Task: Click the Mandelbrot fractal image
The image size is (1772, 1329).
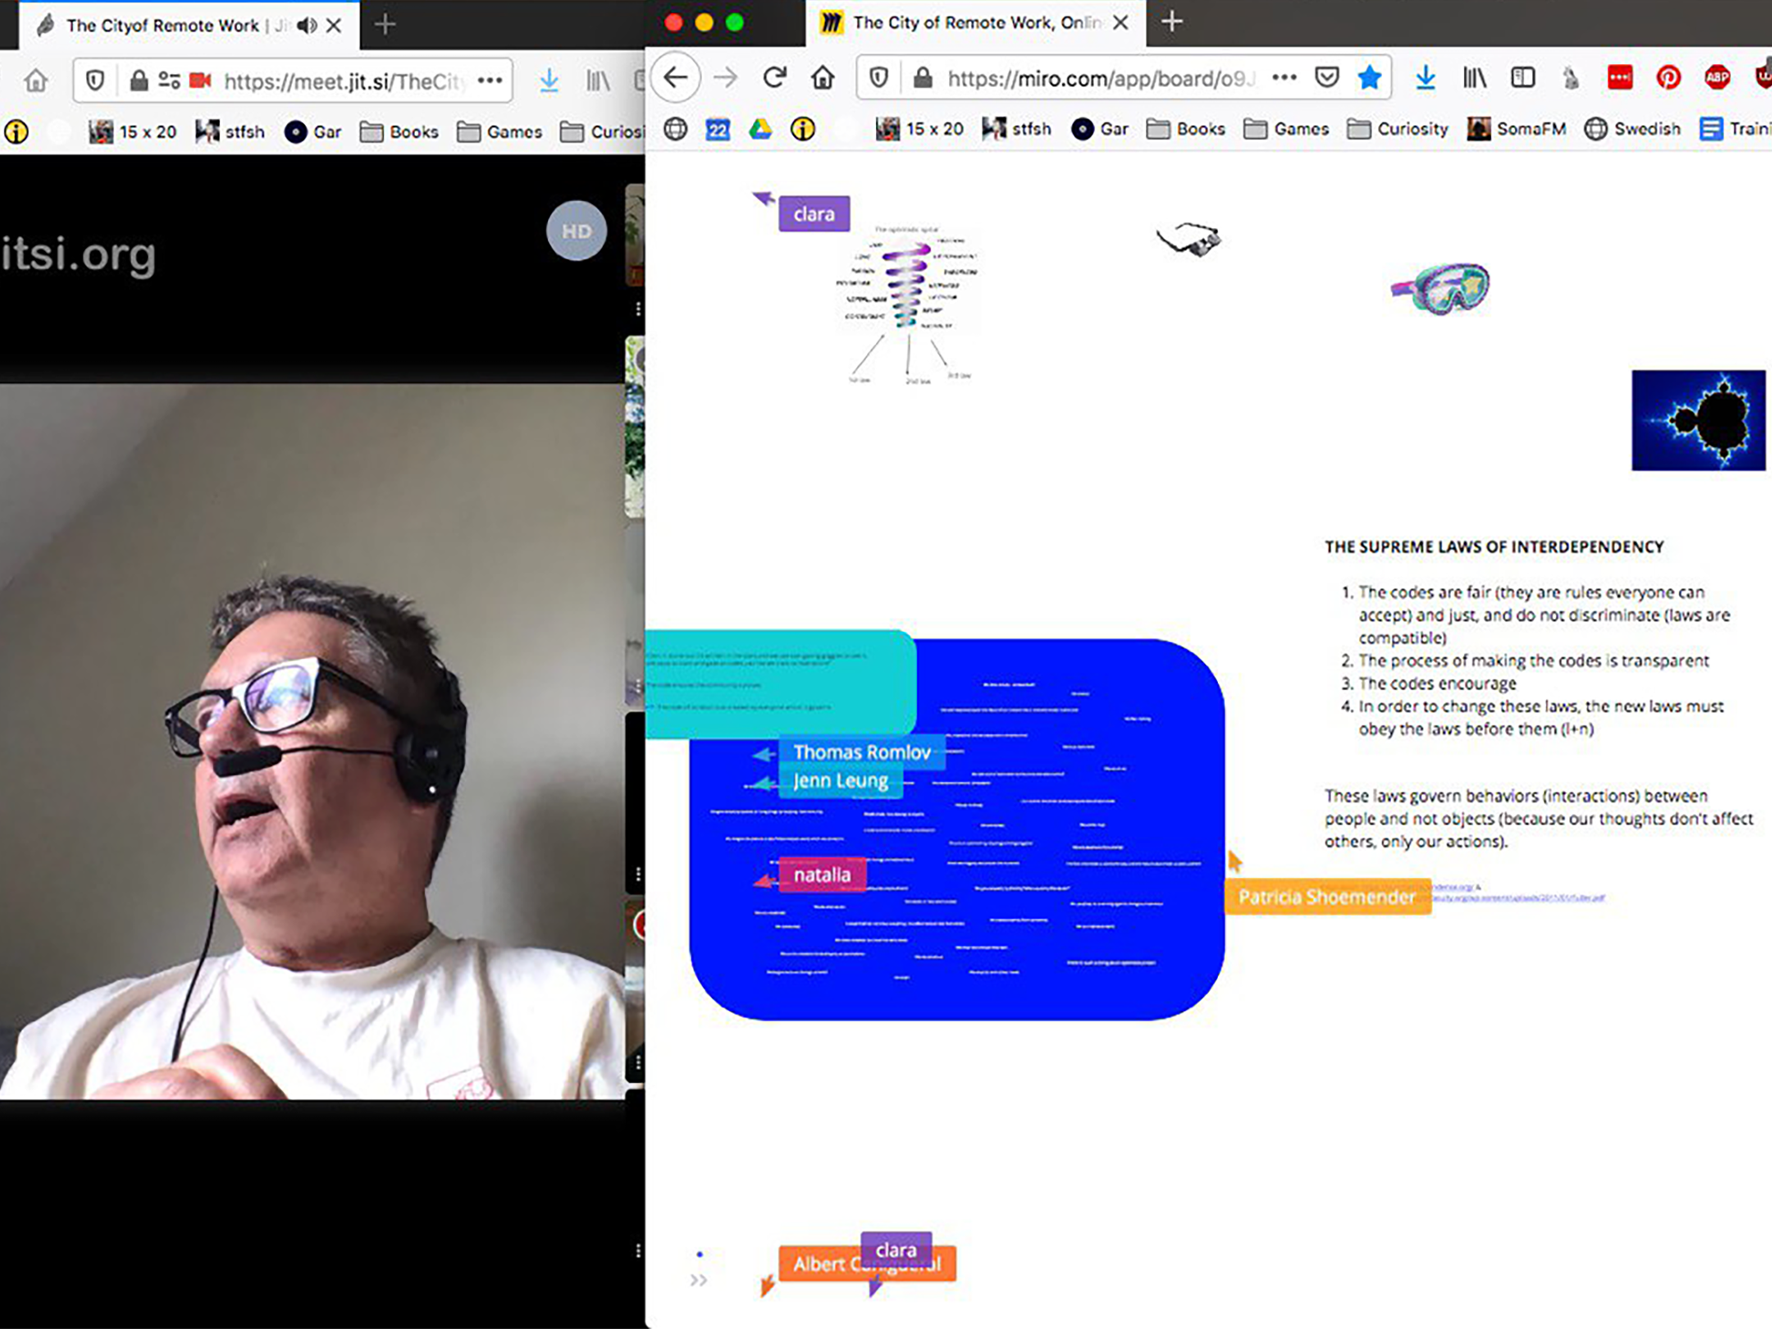Action: click(x=1697, y=420)
